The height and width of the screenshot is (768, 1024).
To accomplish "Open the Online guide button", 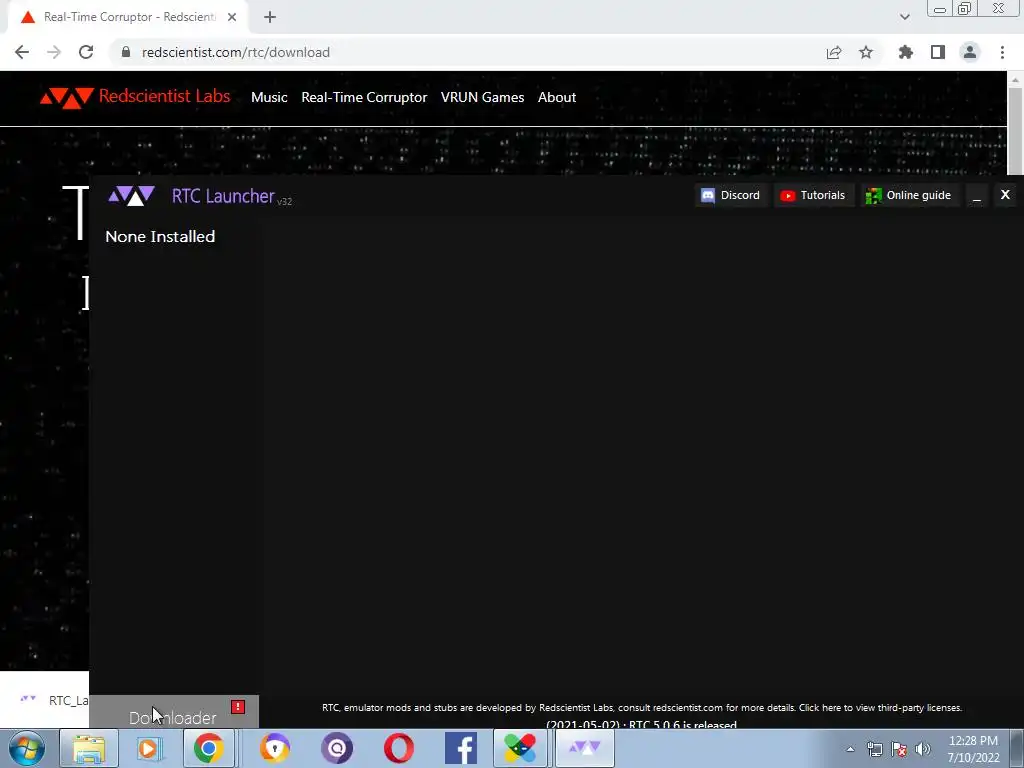I will 908,195.
